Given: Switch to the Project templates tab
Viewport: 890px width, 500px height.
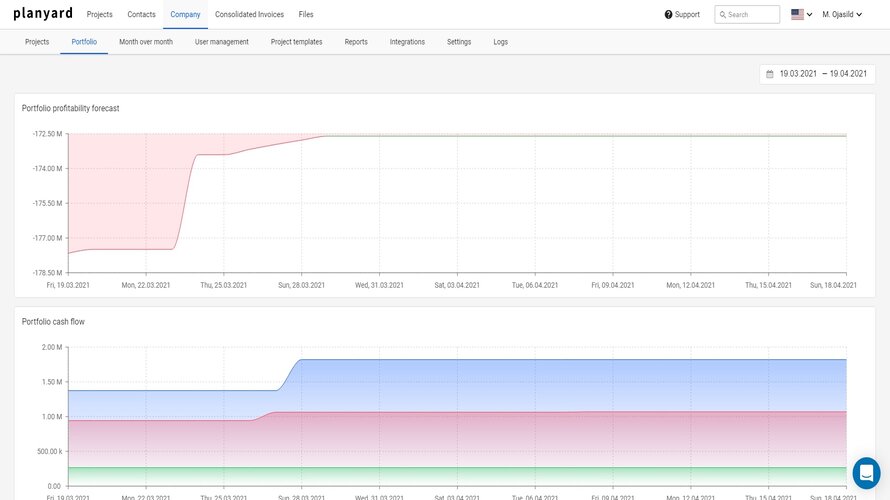Looking at the screenshot, I should click(x=296, y=42).
